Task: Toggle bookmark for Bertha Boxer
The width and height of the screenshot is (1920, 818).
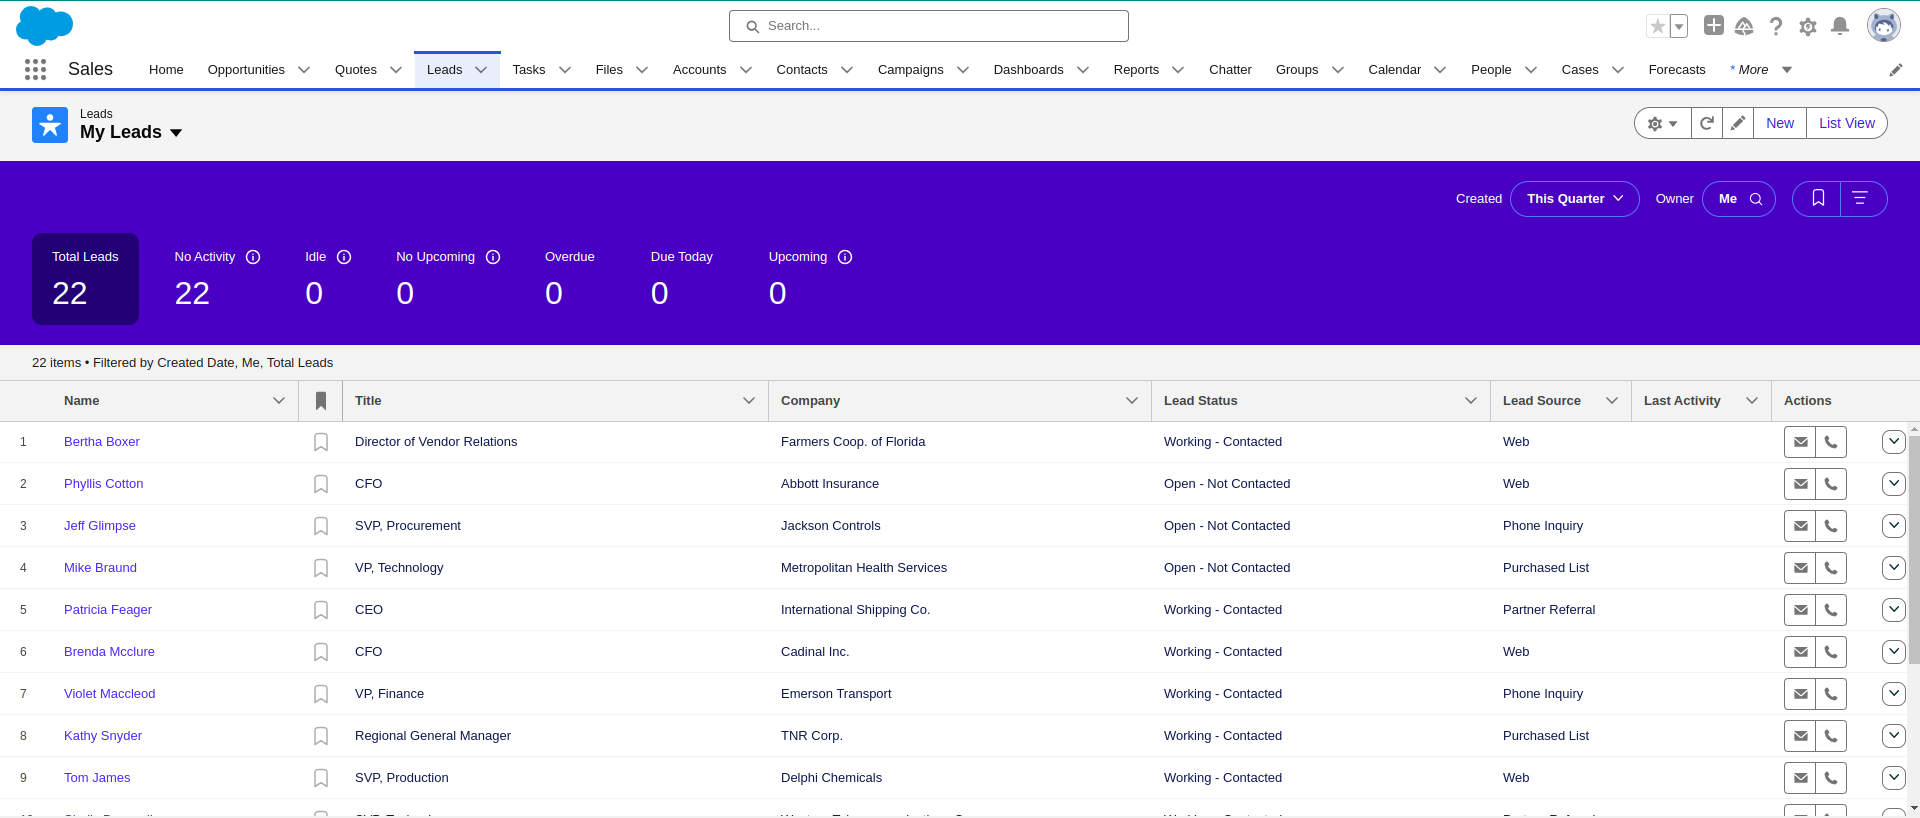Action: click(x=321, y=442)
